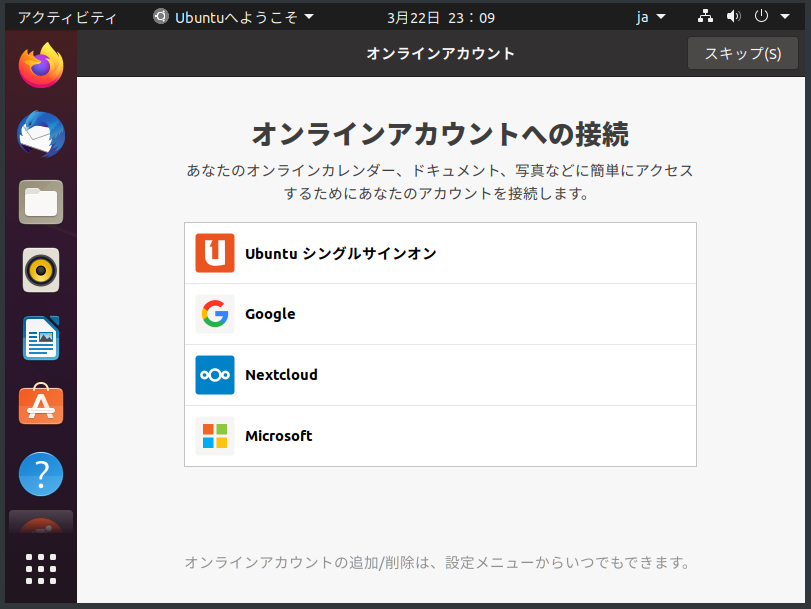Open the system menu arrow
The height and width of the screenshot is (609, 811).
(x=785, y=17)
